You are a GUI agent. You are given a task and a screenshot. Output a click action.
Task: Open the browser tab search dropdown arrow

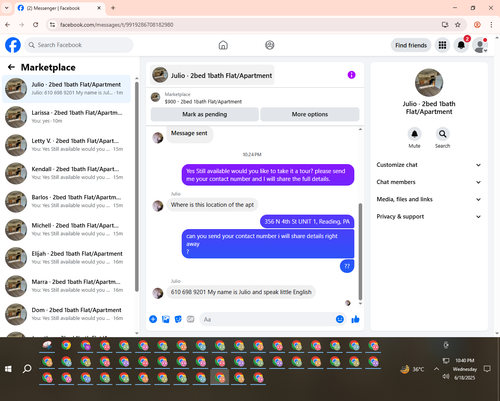pyautogui.click(x=6, y=8)
